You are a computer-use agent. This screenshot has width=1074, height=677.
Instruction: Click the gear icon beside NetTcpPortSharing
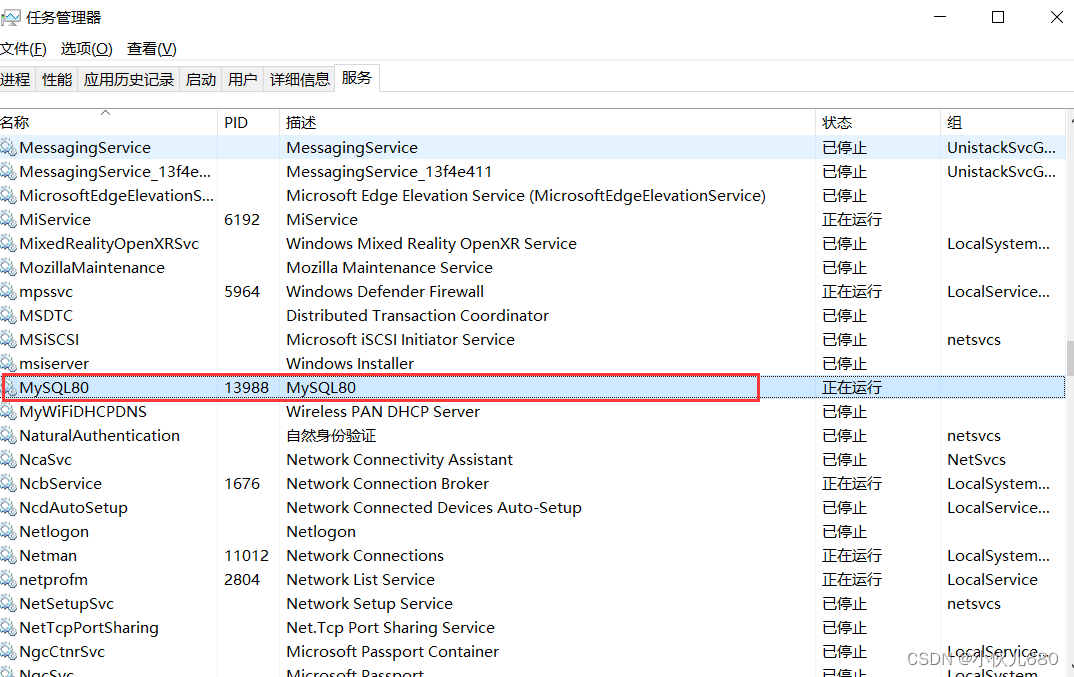(x=9, y=627)
